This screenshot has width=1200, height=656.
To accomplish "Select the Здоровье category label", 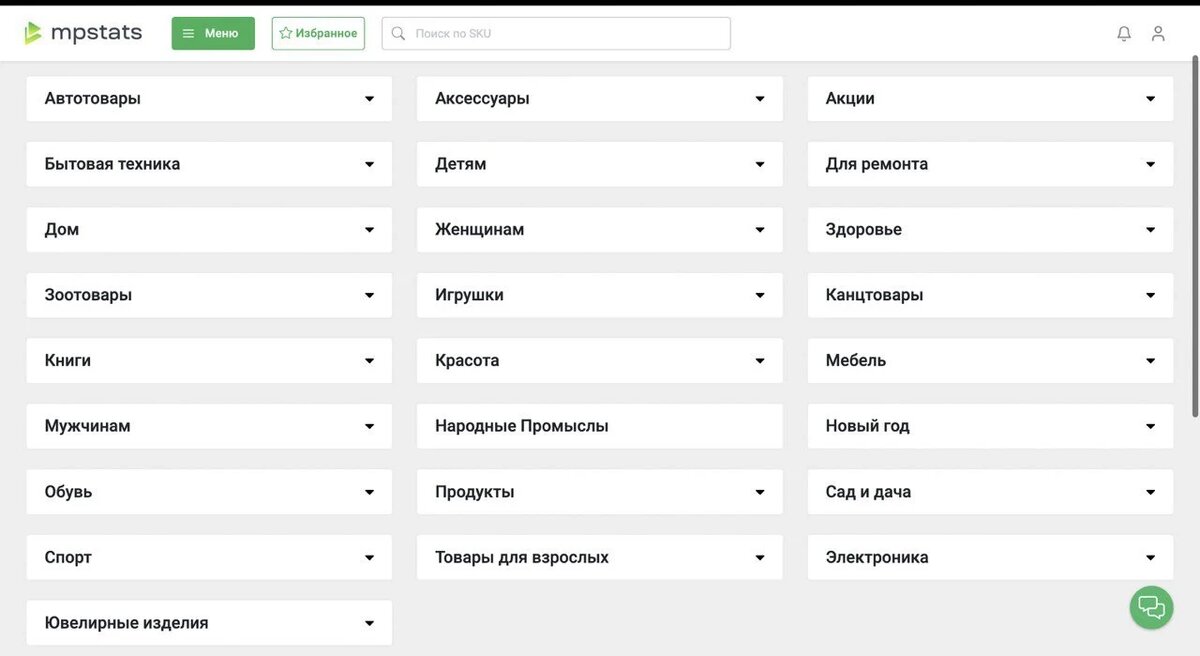I will (x=864, y=230).
